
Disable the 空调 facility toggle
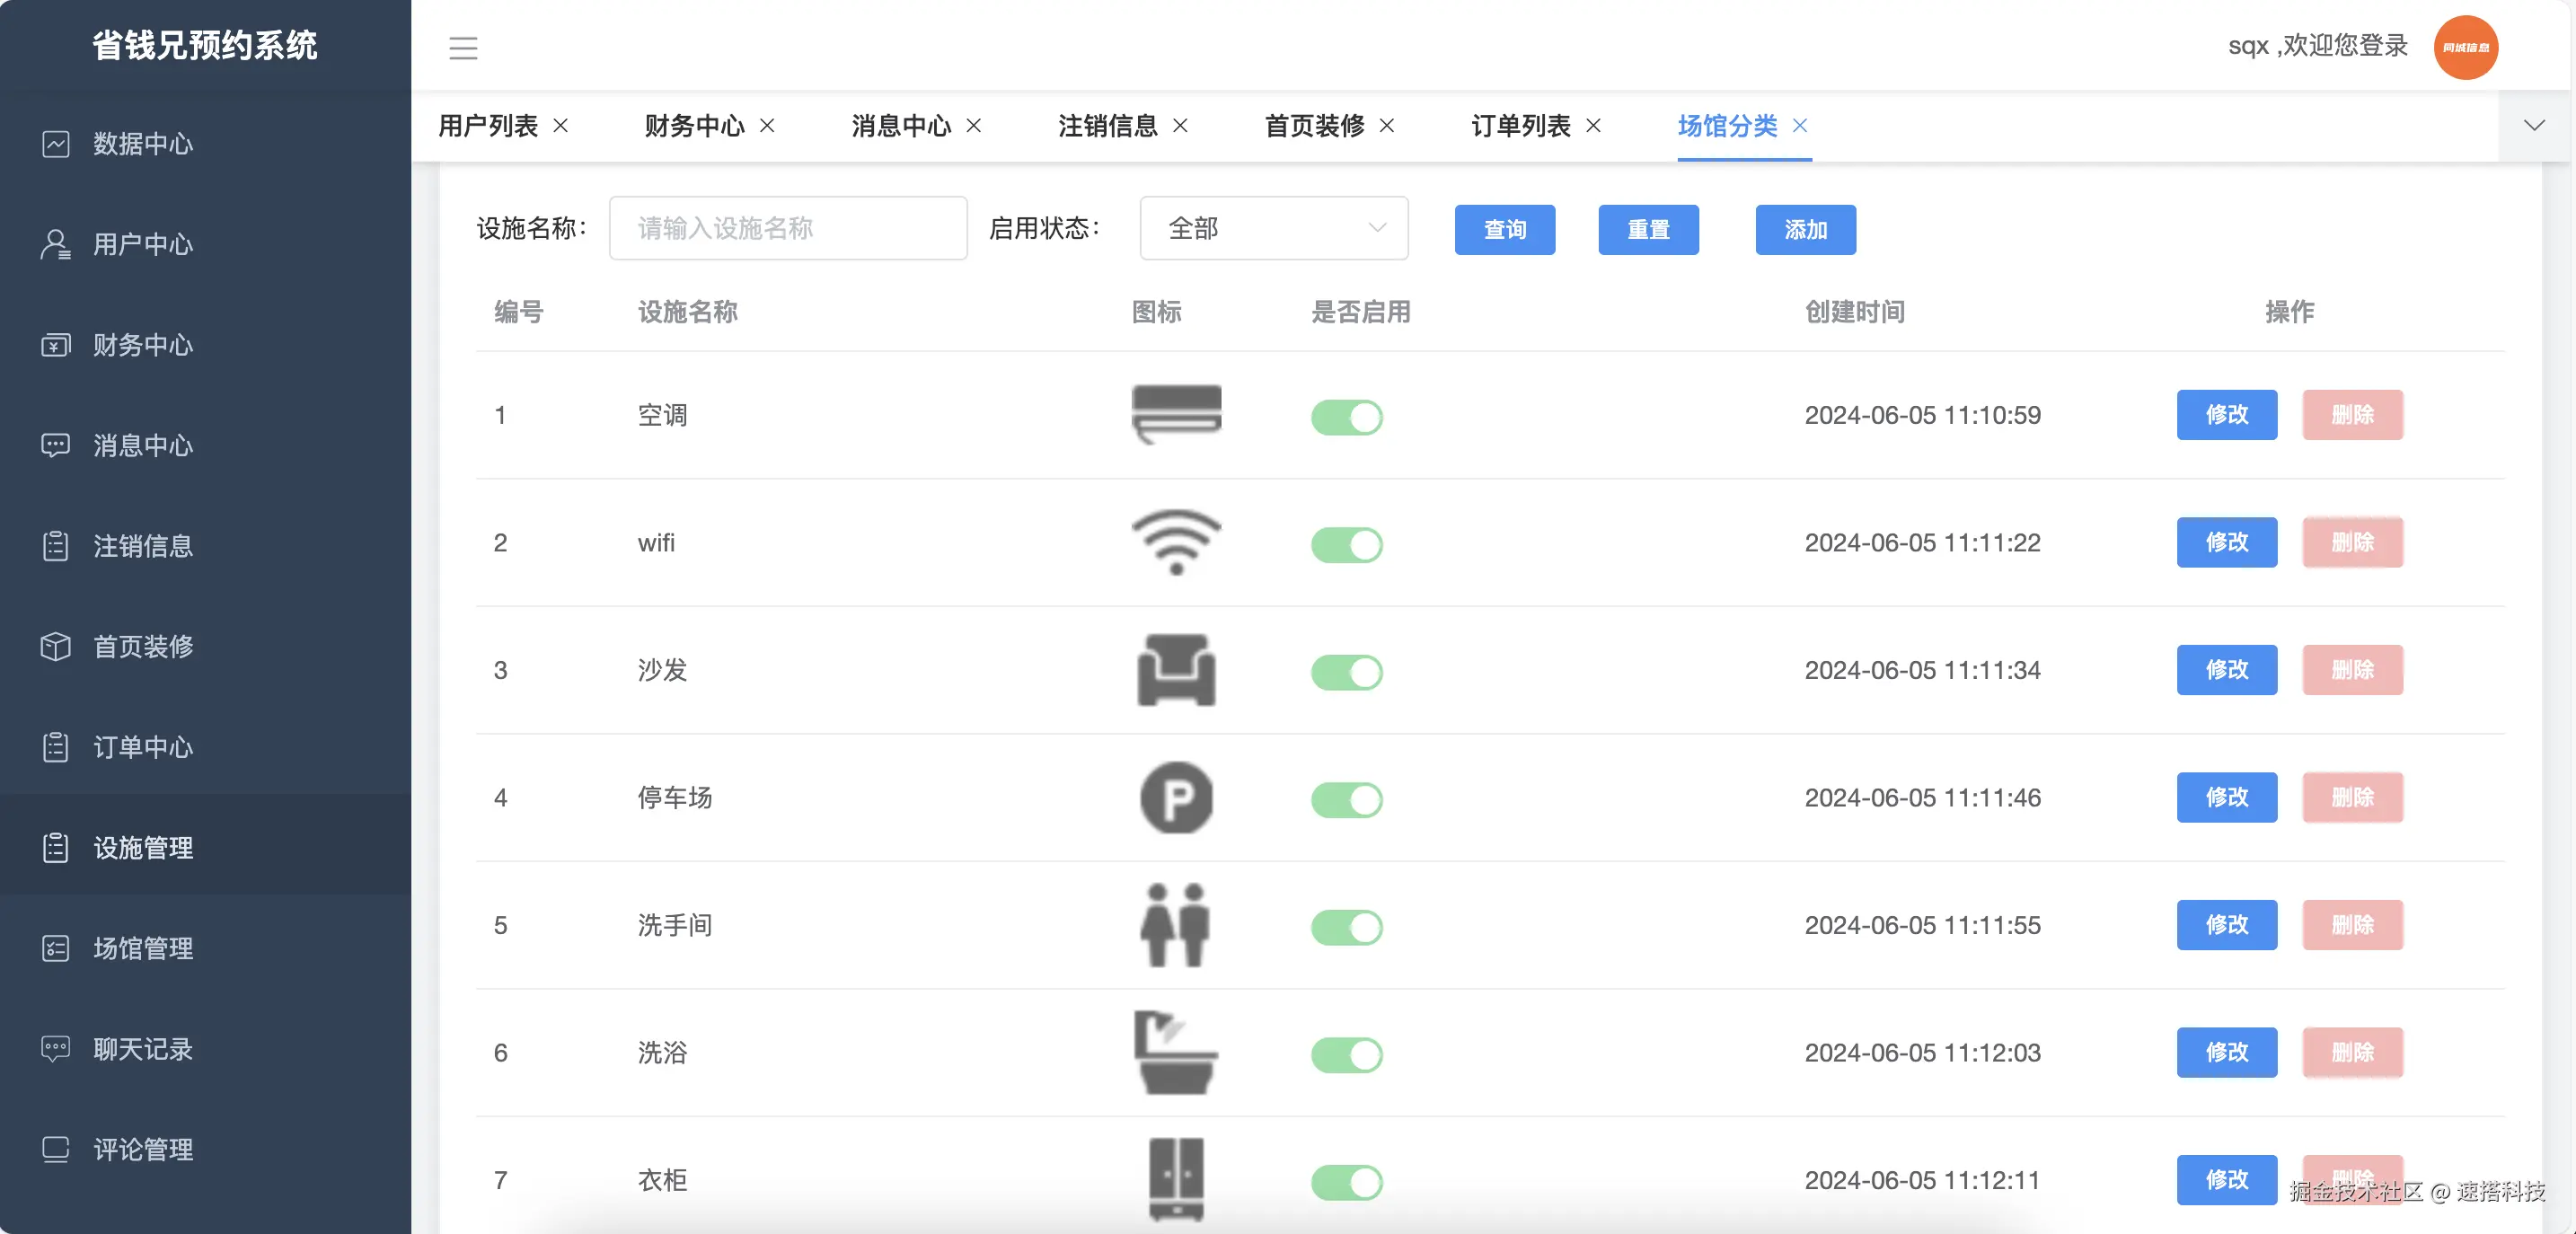(1346, 418)
